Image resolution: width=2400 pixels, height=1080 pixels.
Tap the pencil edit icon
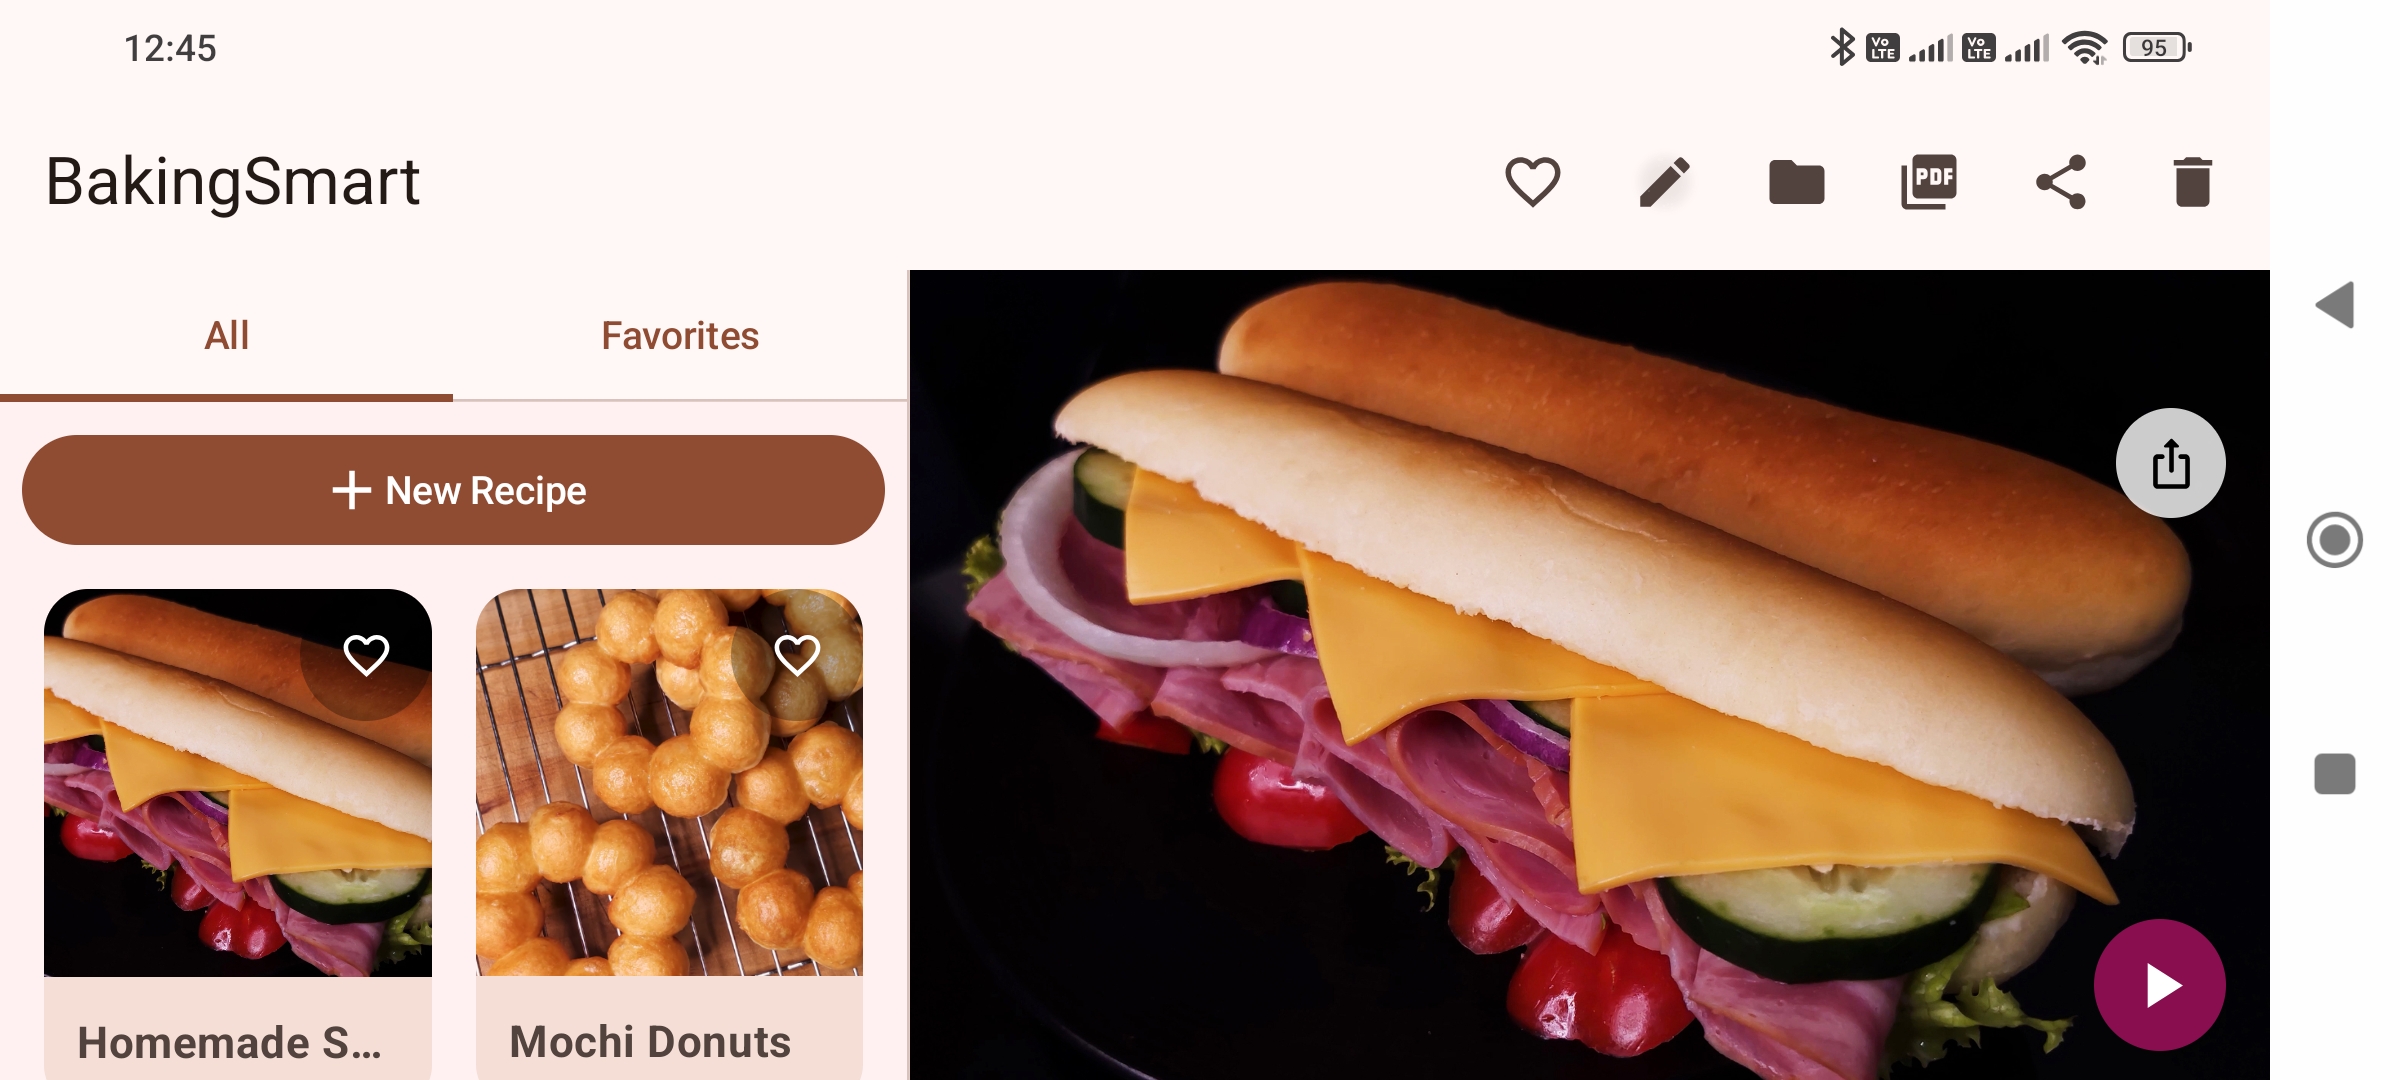(x=1664, y=182)
